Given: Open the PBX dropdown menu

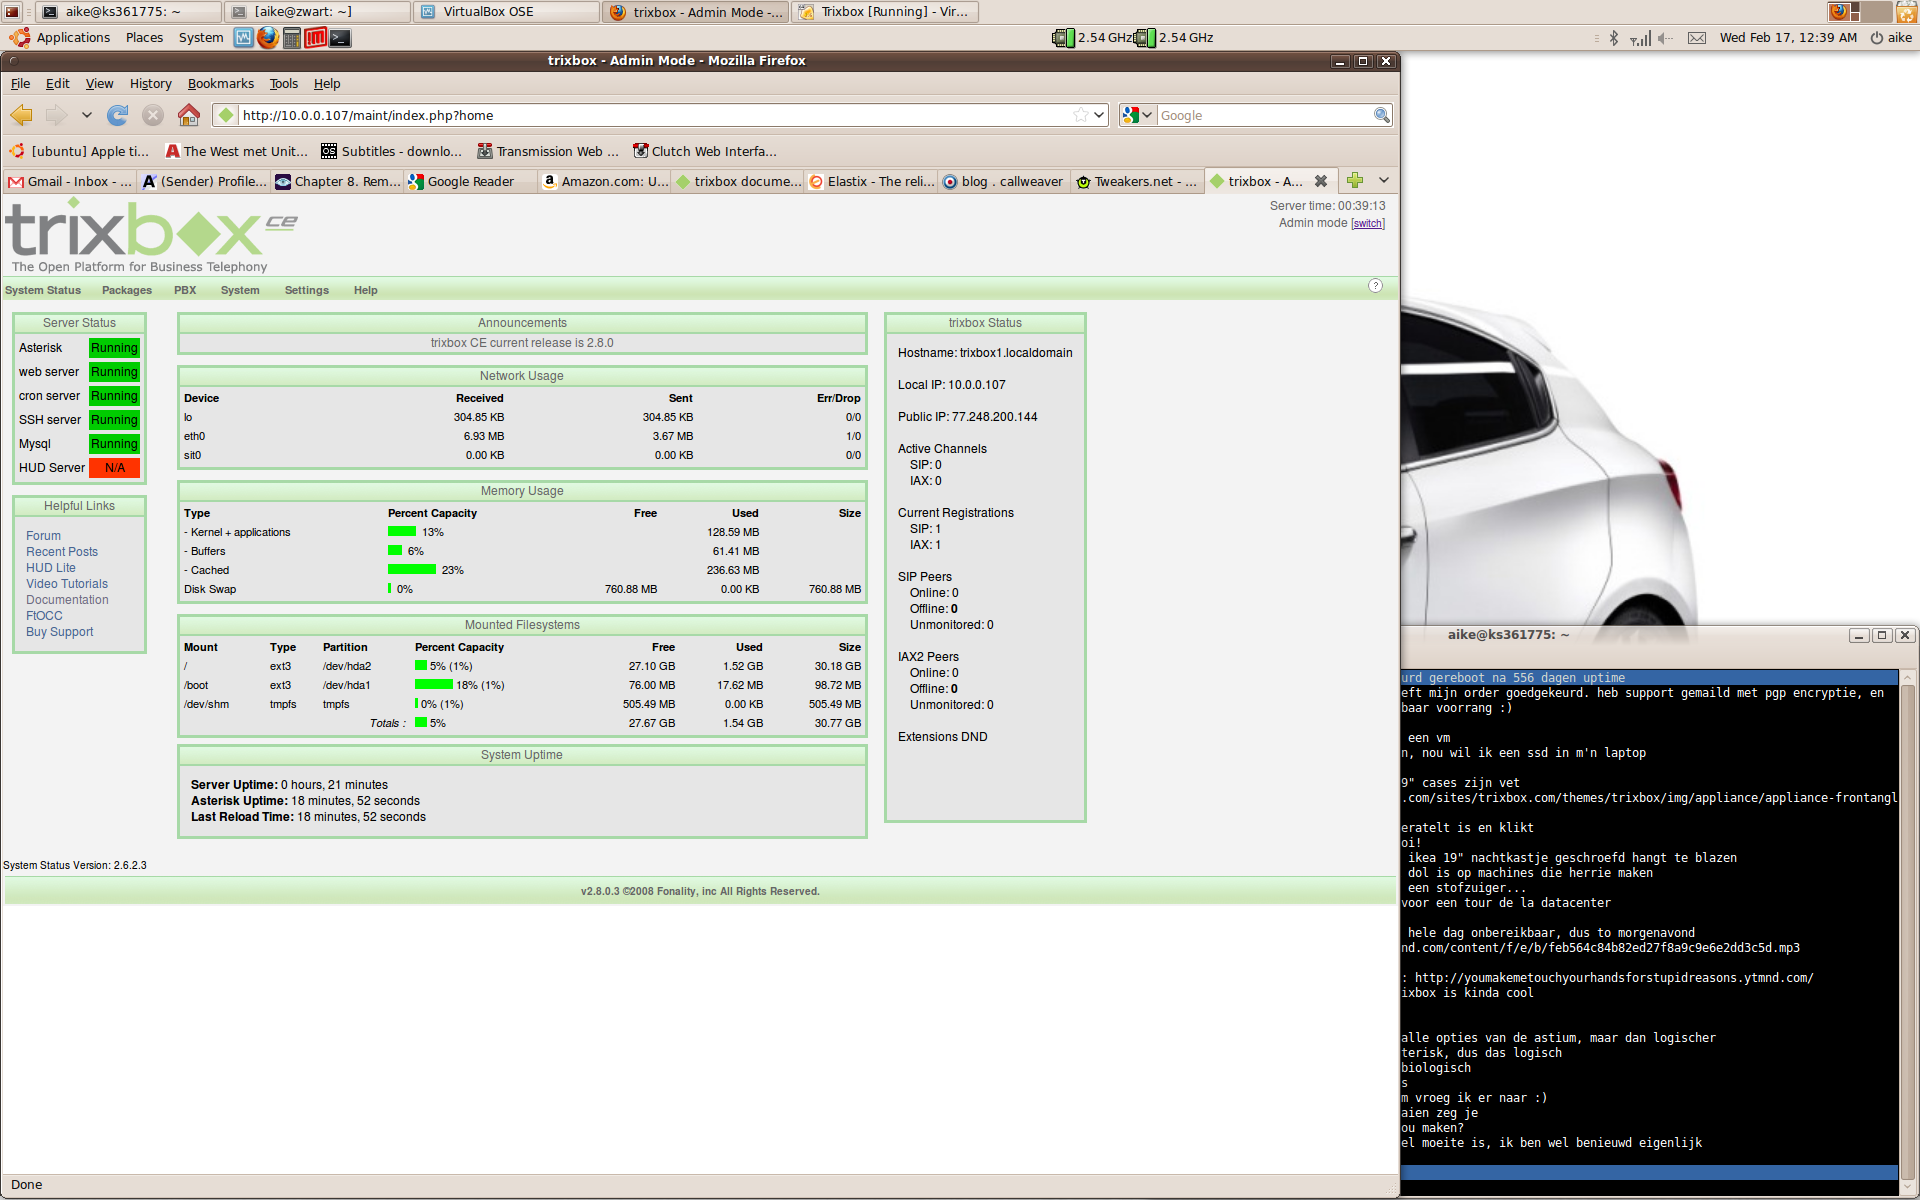Looking at the screenshot, I should click(185, 290).
